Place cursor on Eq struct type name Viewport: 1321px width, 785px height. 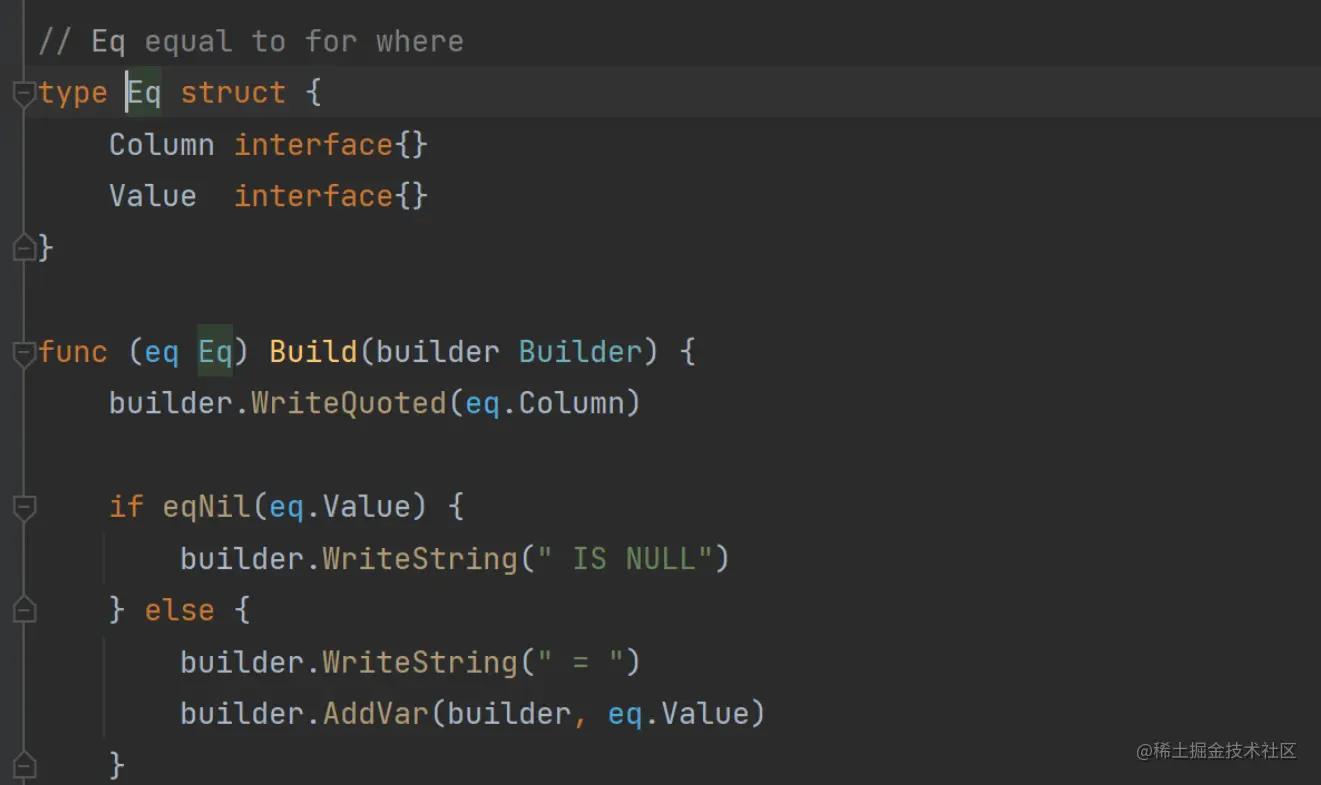click(x=144, y=94)
